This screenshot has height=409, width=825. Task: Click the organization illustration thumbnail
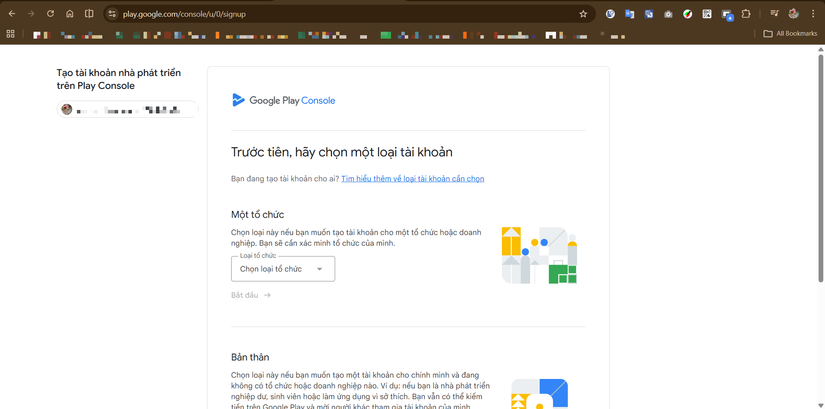coord(540,255)
